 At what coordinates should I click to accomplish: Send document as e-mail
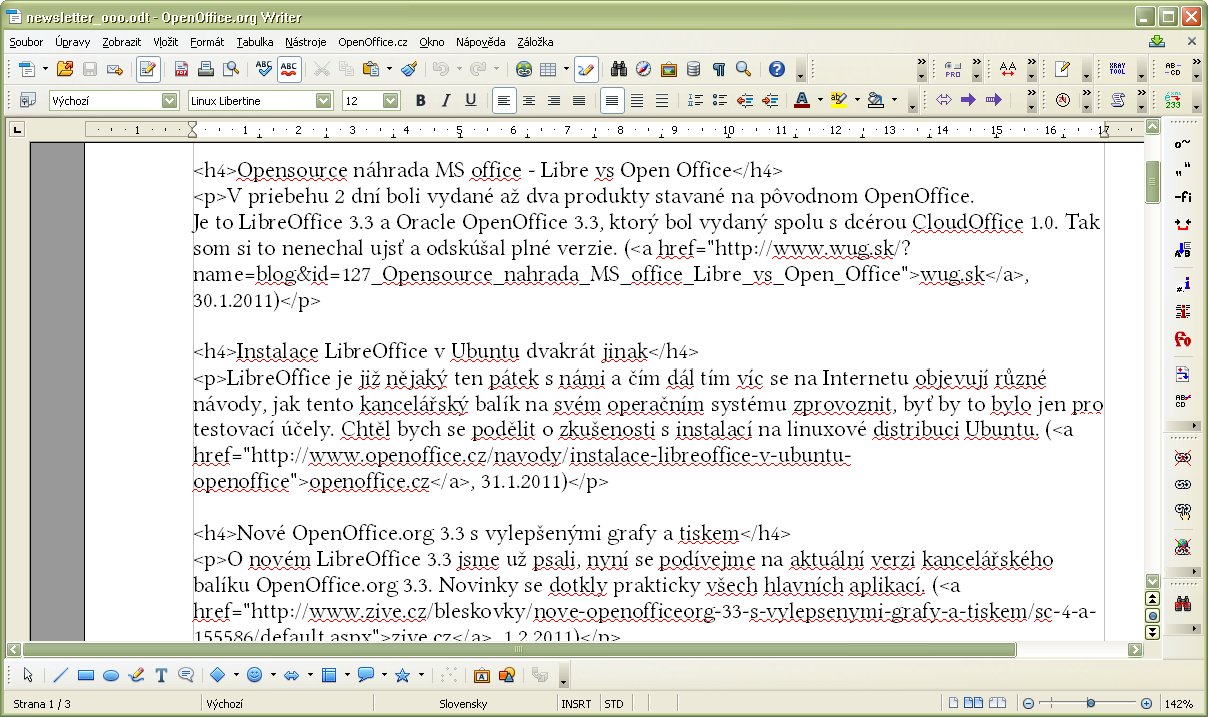click(x=115, y=69)
